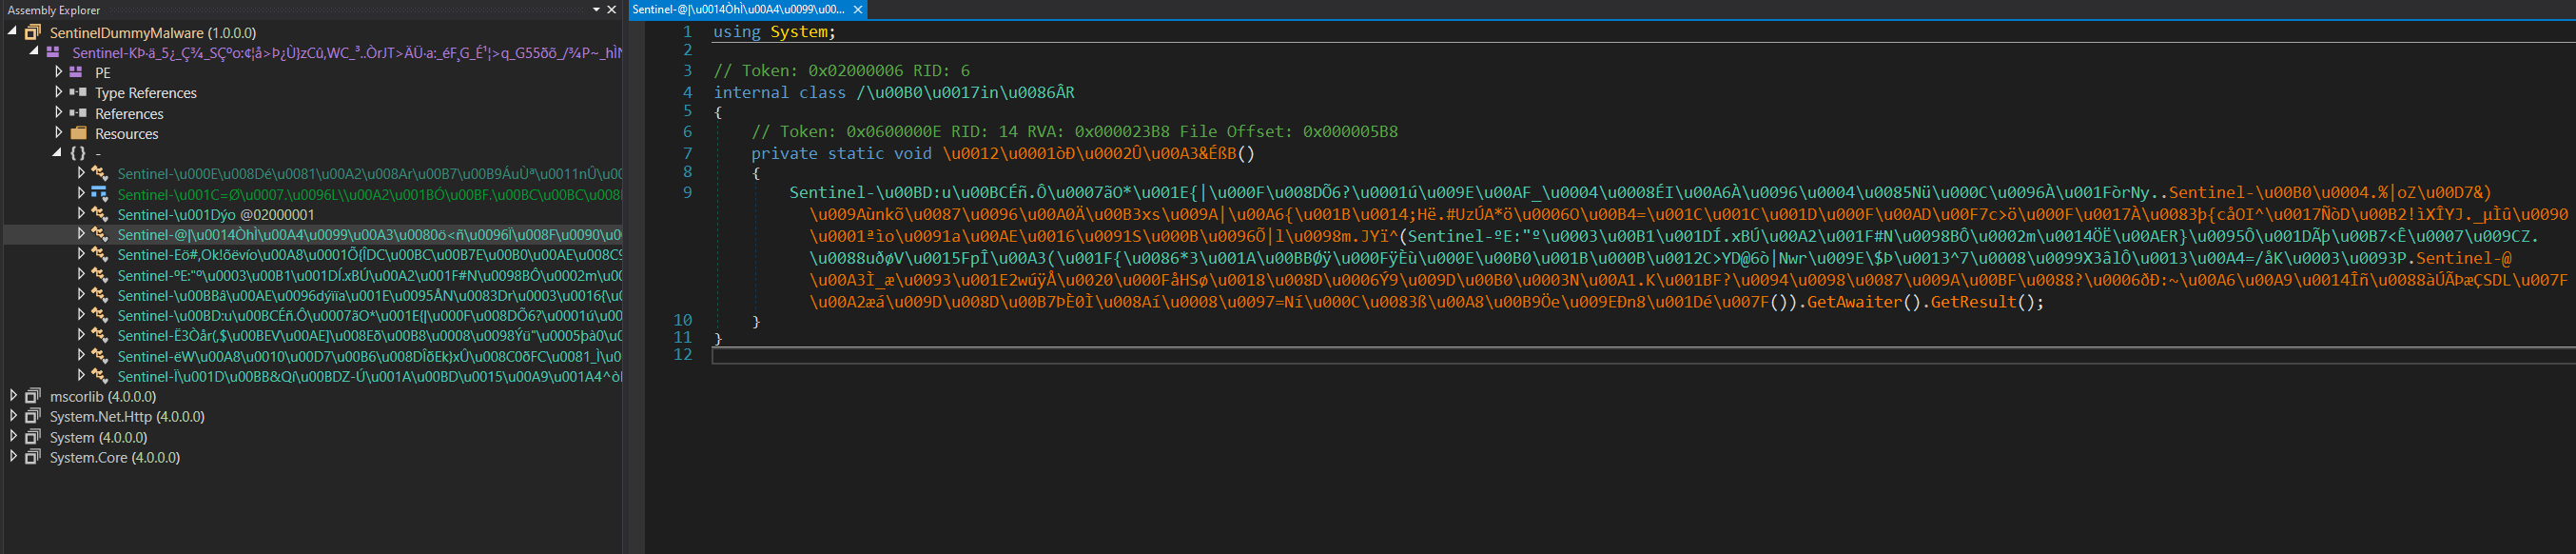Image resolution: width=2576 pixels, height=554 pixels.
Task: Close the Assembly Explorer panel
Action: (x=611, y=10)
